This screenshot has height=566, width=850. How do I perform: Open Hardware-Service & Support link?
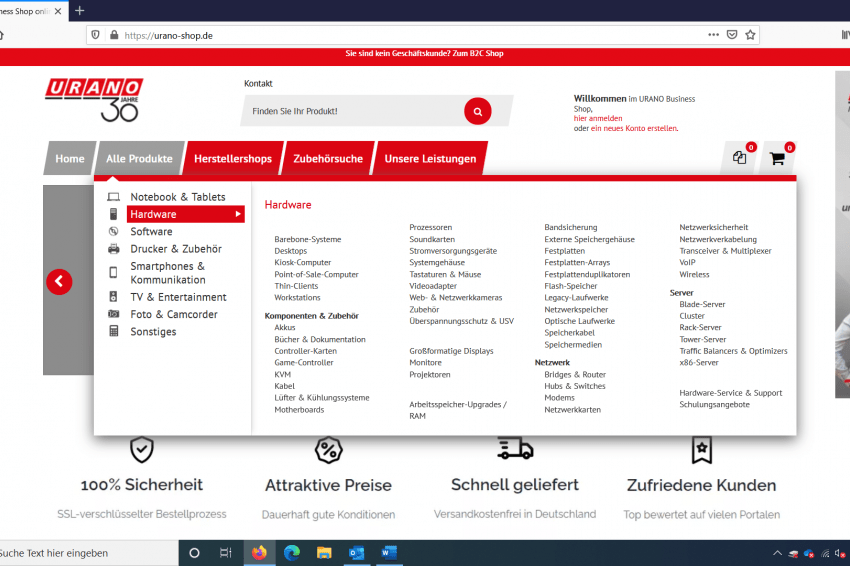[731, 393]
